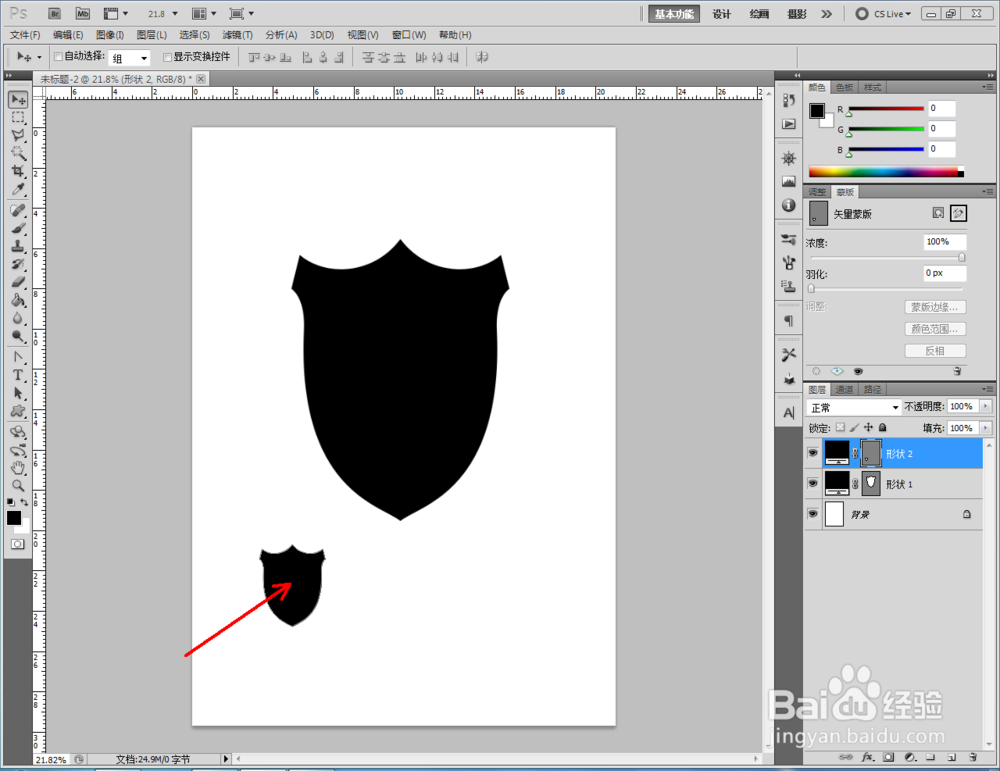The height and width of the screenshot is (771, 1000).
Task: Select the Zoom tool
Action: click(x=18, y=485)
